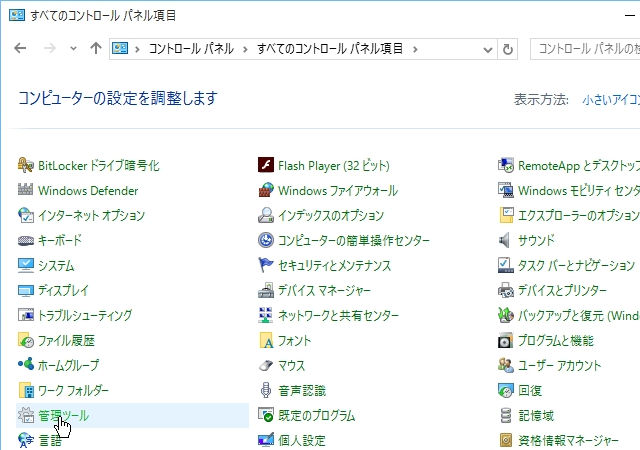Open the ネットワークと共有センター link text

pyautogui.click(x=338, y=315)
